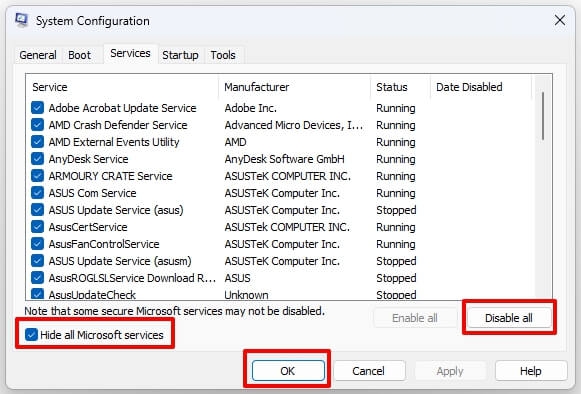Toggle ARMOURY CRATE Service checkbox
This screenshot has width=581, height=394.
point(37,176)
